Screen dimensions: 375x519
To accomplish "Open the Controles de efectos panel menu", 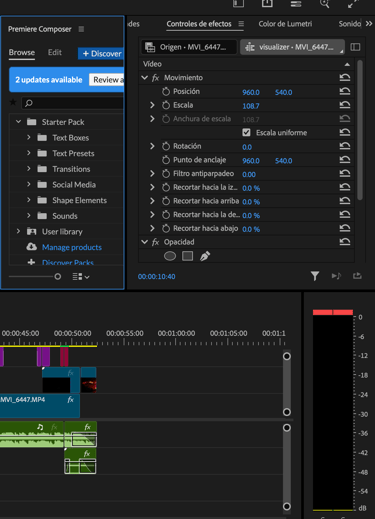I will (241, 24).
